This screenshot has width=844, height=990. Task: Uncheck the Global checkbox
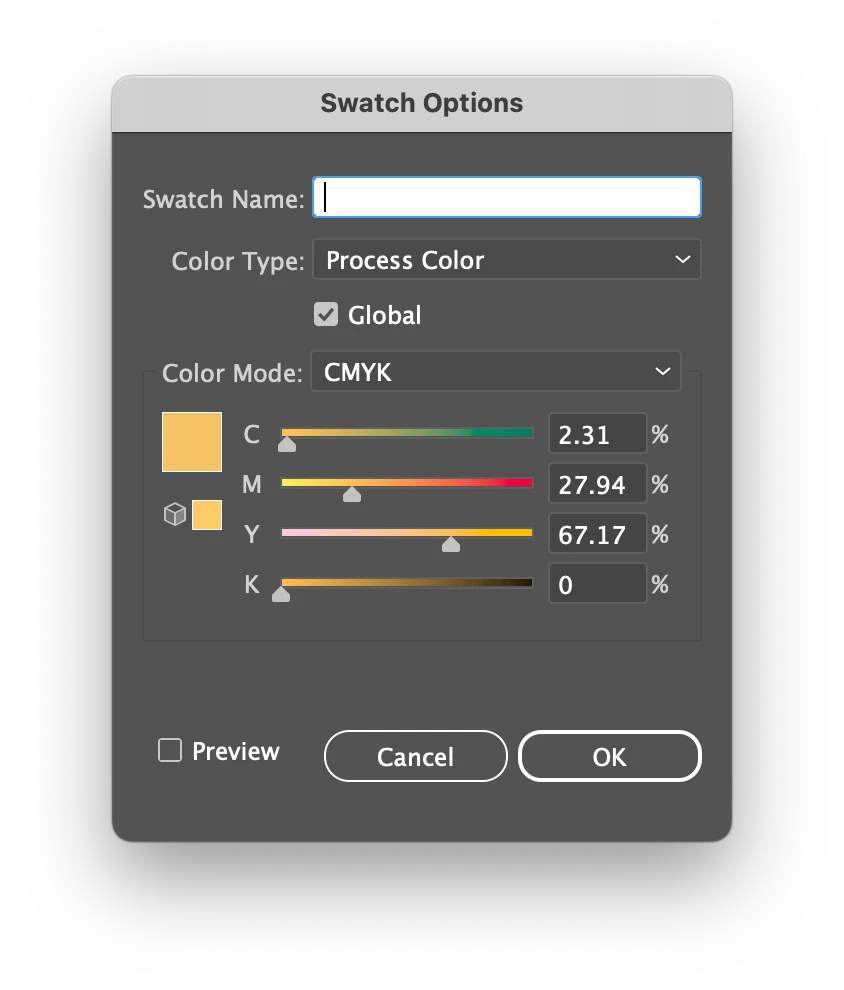click(x=326, y=315)
